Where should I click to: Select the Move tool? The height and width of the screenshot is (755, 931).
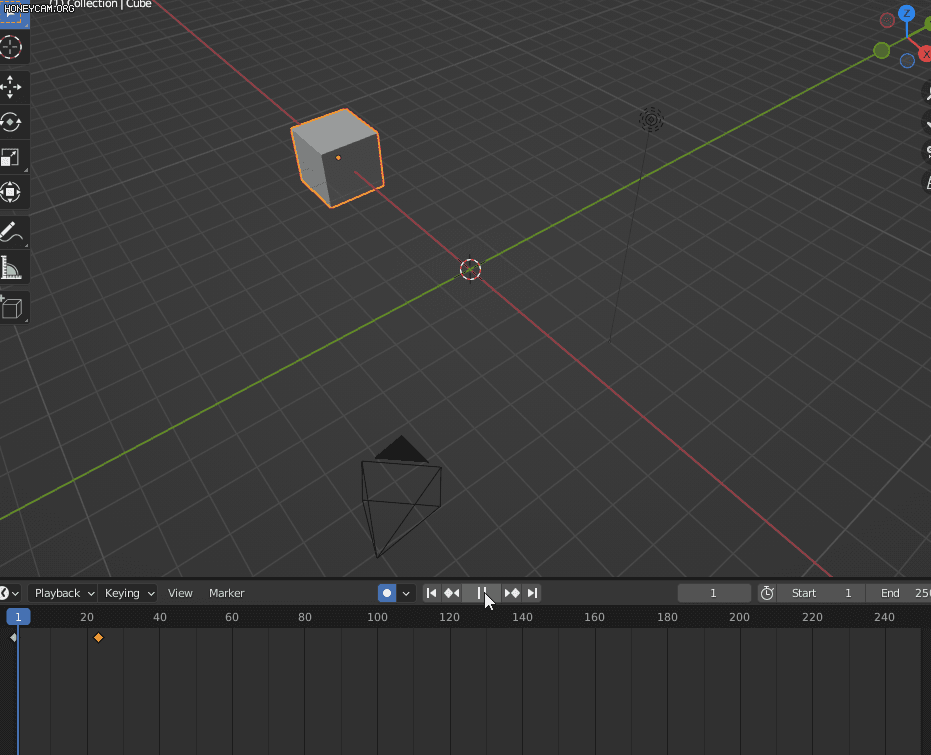click(x=11, y=87)
